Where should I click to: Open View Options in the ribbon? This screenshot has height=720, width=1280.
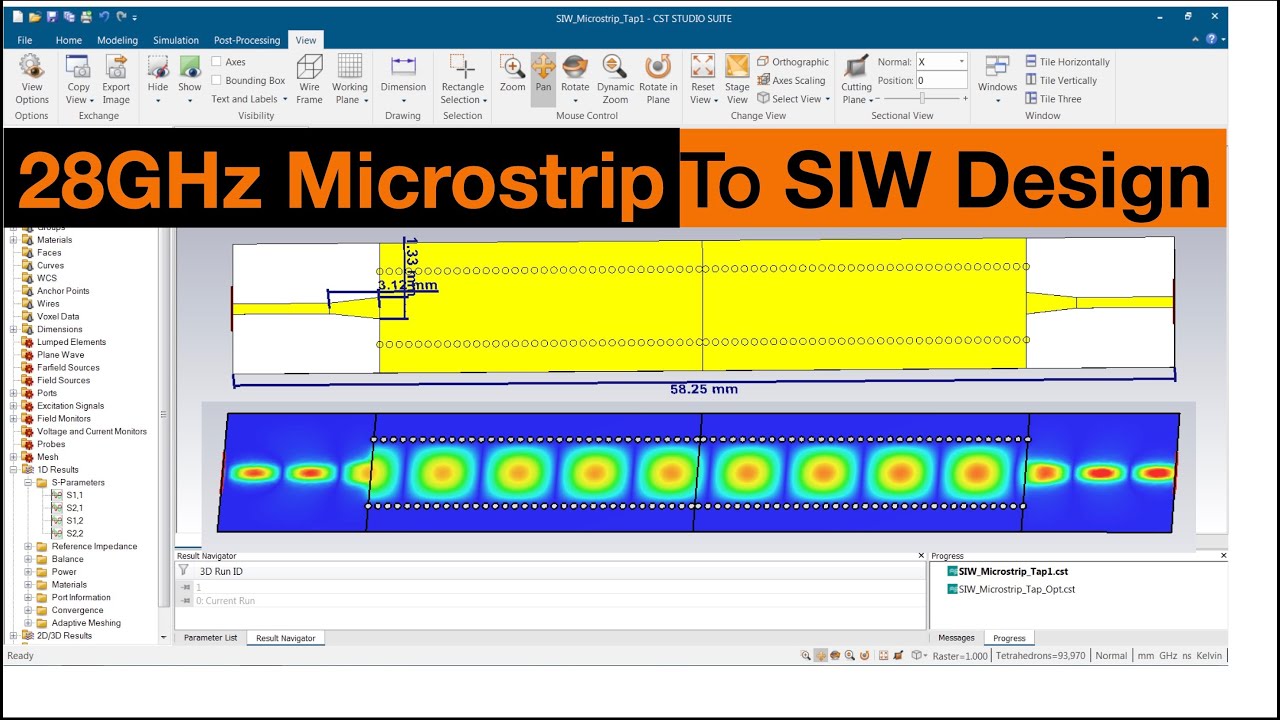[x=32, y=79]
